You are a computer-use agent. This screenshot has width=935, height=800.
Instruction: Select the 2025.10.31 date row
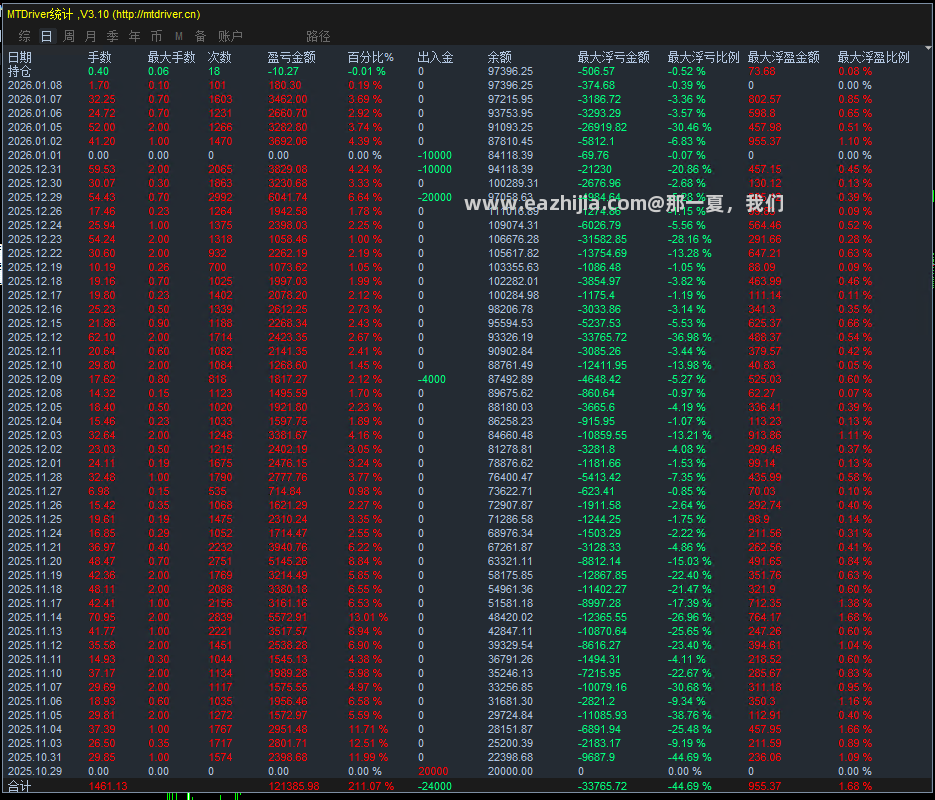pyautogui.click(x=35, y=757)
